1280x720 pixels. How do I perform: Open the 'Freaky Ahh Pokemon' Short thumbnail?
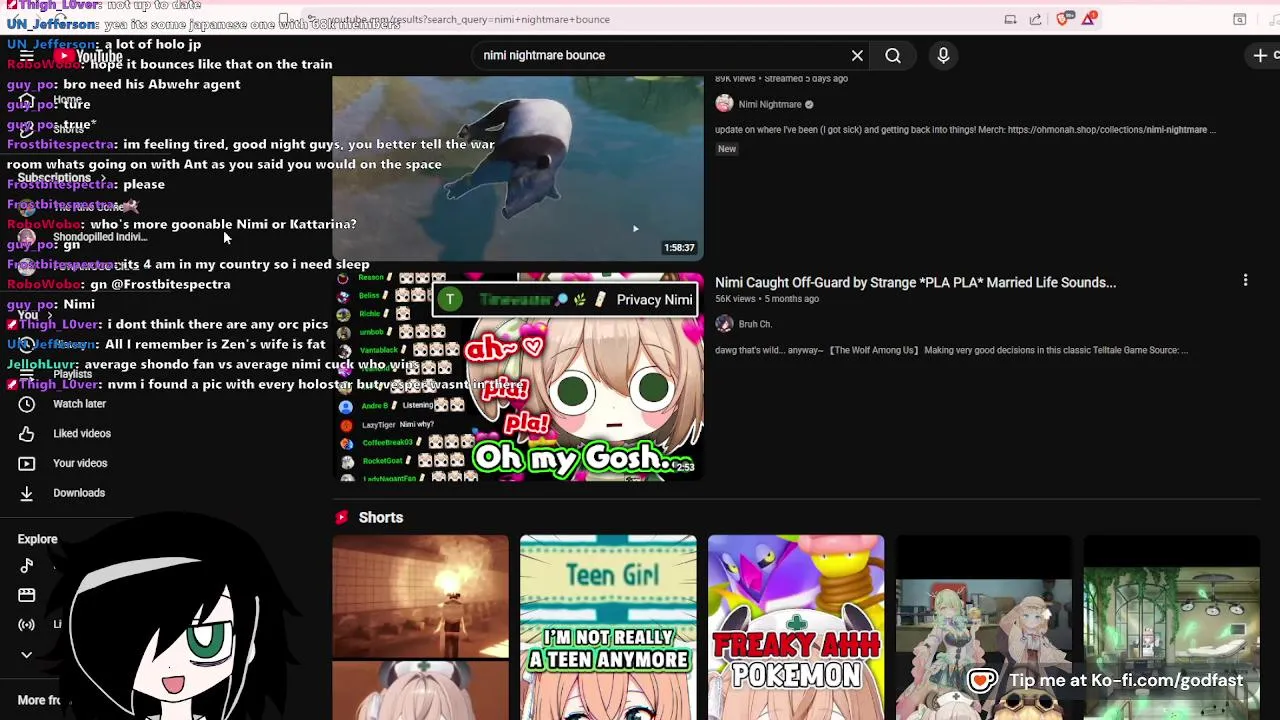pos(796,627)
